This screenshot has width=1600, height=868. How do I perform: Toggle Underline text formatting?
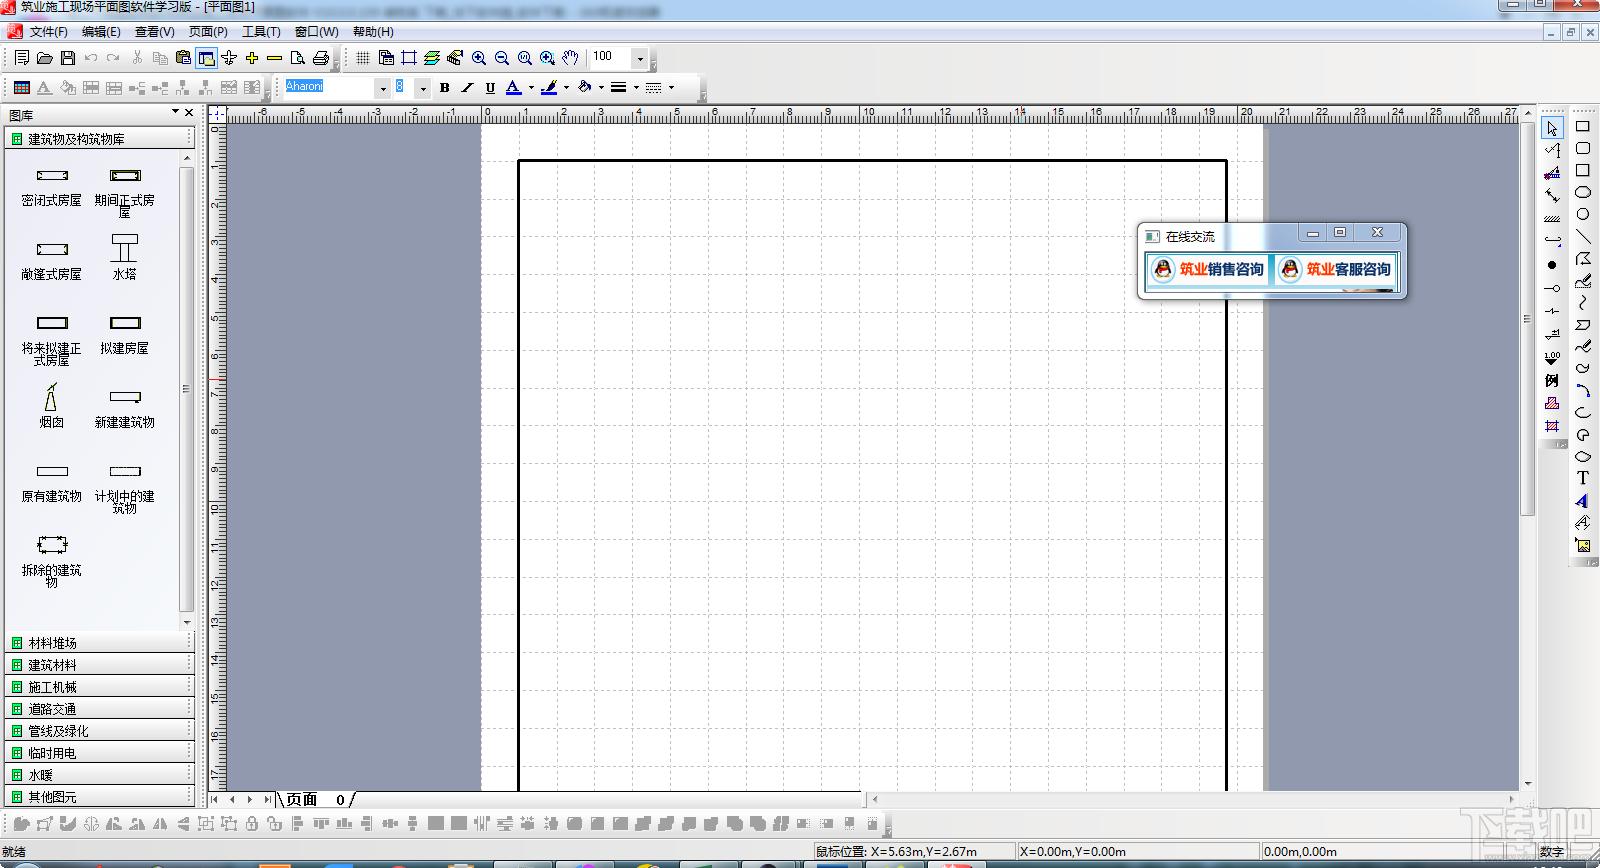490,88
